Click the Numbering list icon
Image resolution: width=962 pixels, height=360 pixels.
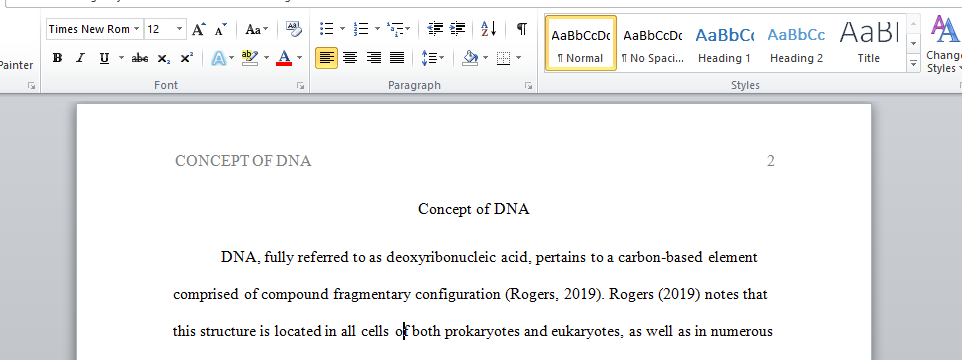tap(361, 29)
